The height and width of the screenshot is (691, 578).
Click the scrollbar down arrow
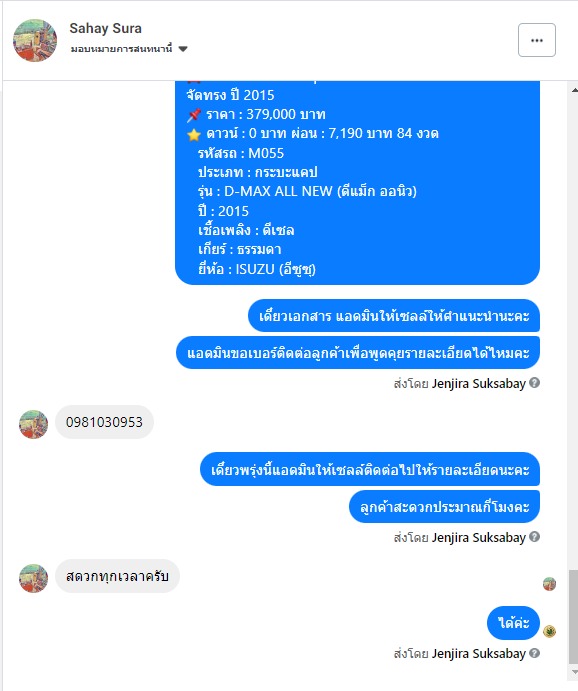[574, 672]
